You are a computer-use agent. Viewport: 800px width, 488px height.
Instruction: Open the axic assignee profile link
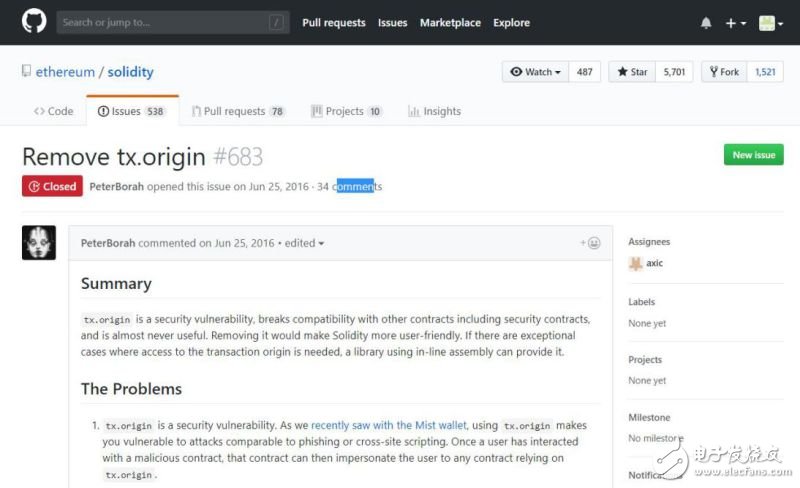point(655,263)
